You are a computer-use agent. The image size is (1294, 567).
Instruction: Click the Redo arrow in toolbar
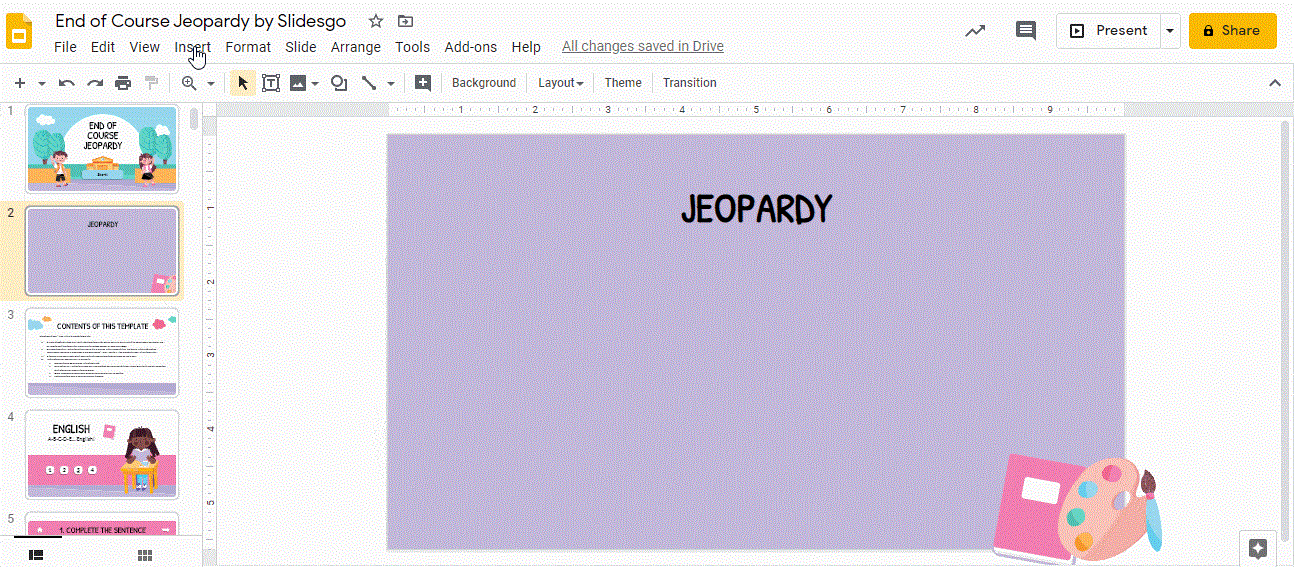pyautogui.click(x=95, y=83)
